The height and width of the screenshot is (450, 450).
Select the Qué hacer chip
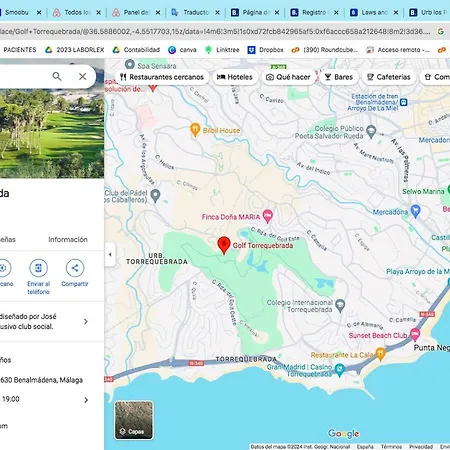pos(288,77)
